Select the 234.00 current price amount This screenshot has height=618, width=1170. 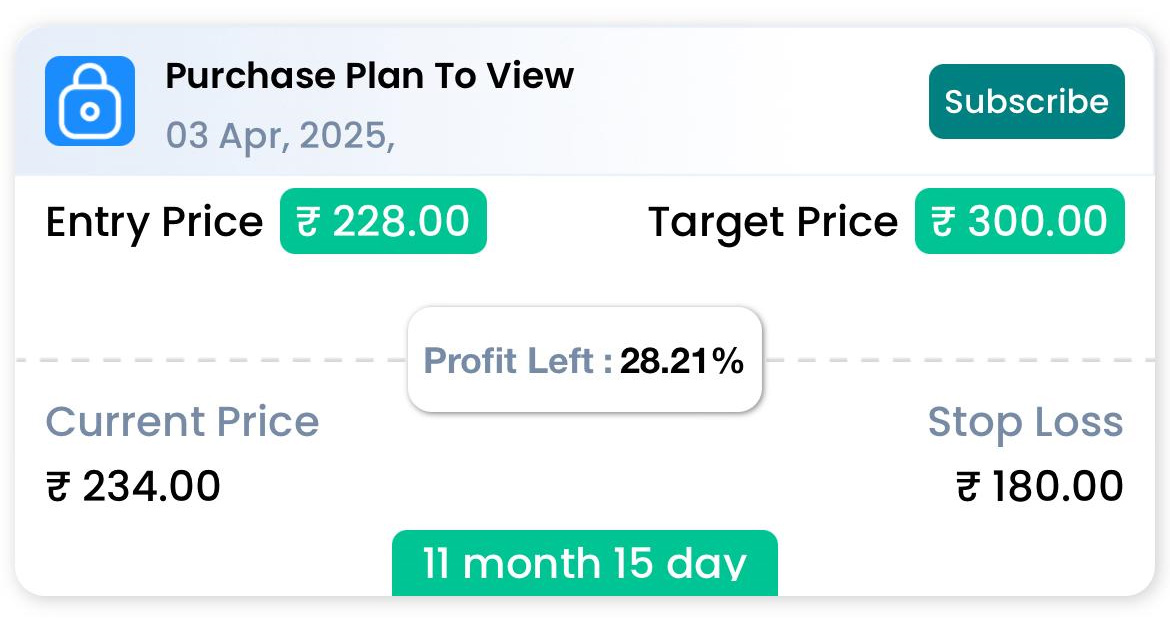151,487
